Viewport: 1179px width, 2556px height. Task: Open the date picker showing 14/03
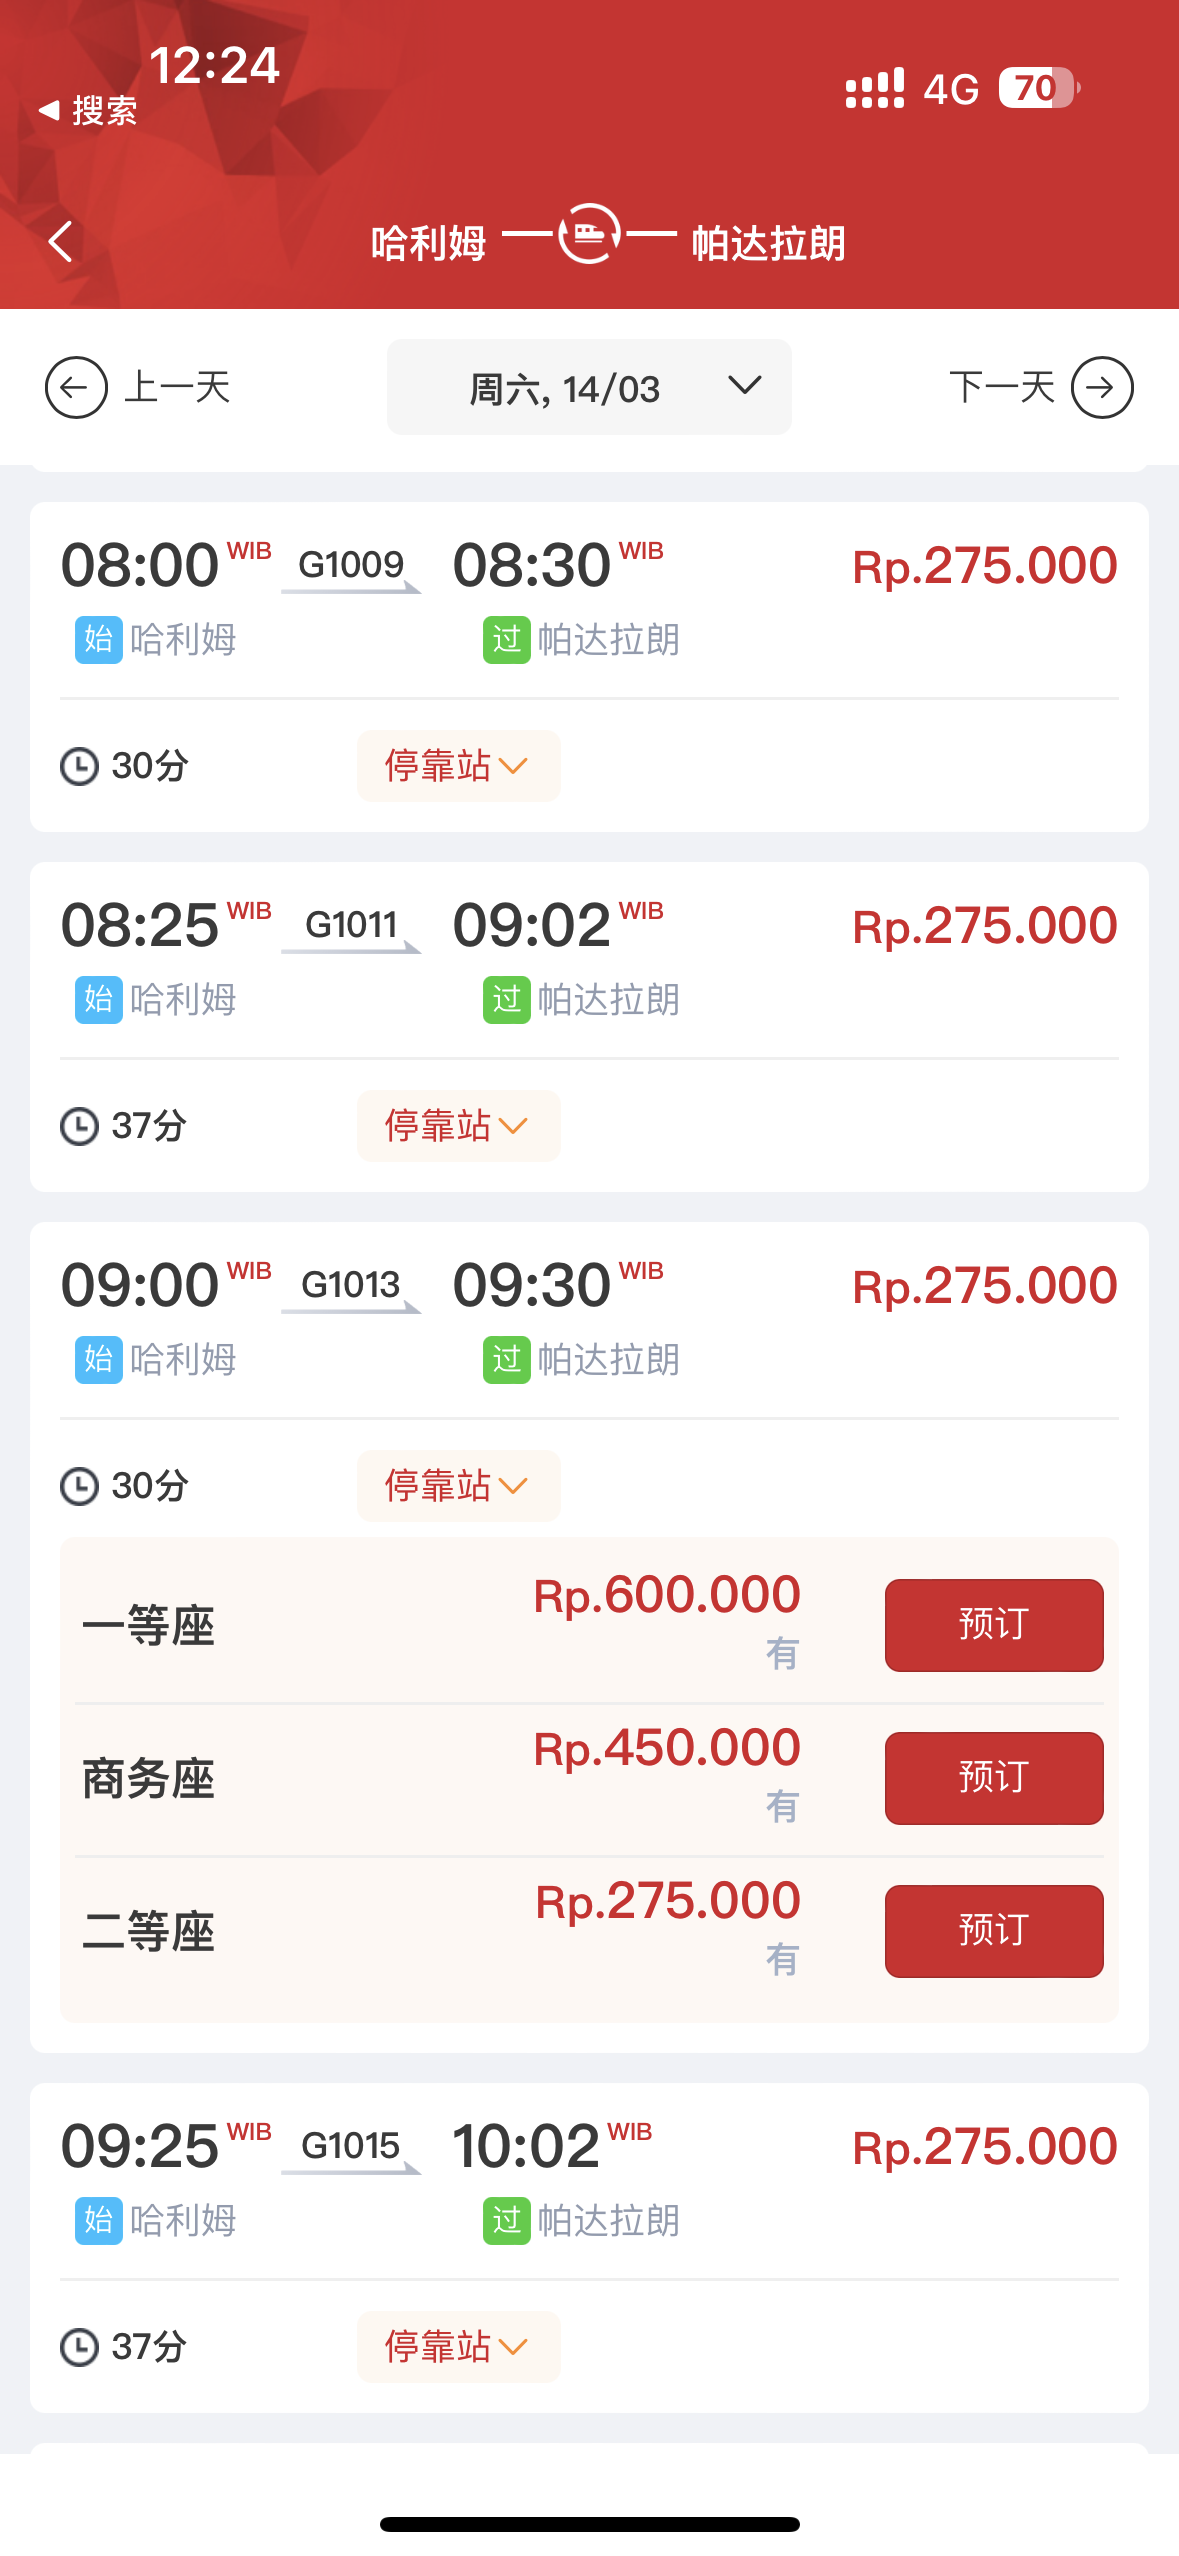[x=589, y=388]
